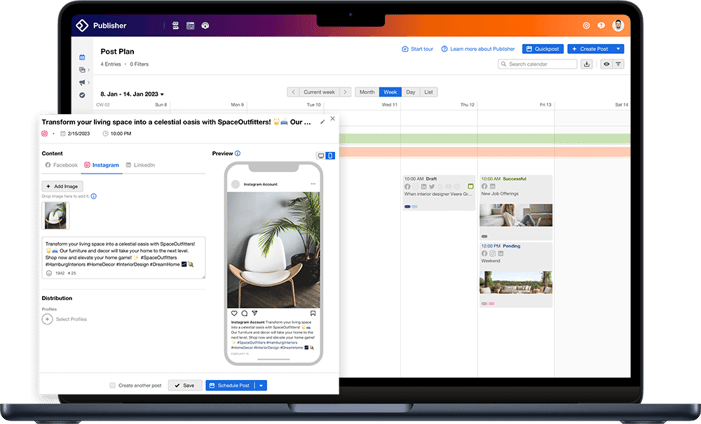701x424 pixels.
Task: Click the Save button
Action: [x=185, y=385]
